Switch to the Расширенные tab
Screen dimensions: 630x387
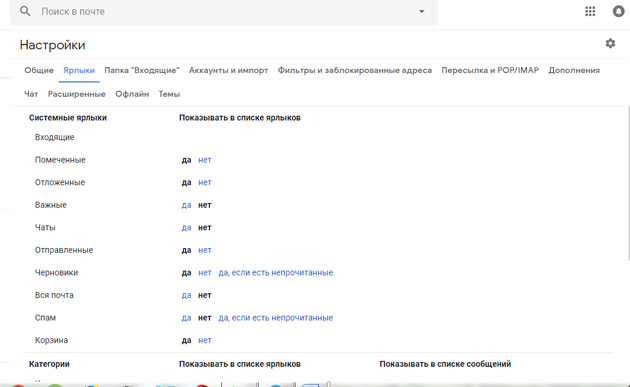76,94
